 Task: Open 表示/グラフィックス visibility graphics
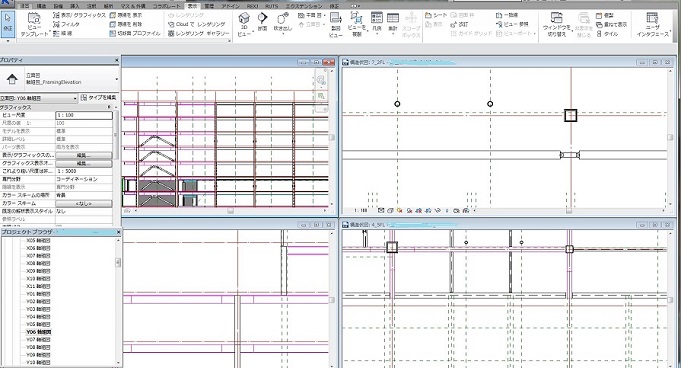point(80,15)
